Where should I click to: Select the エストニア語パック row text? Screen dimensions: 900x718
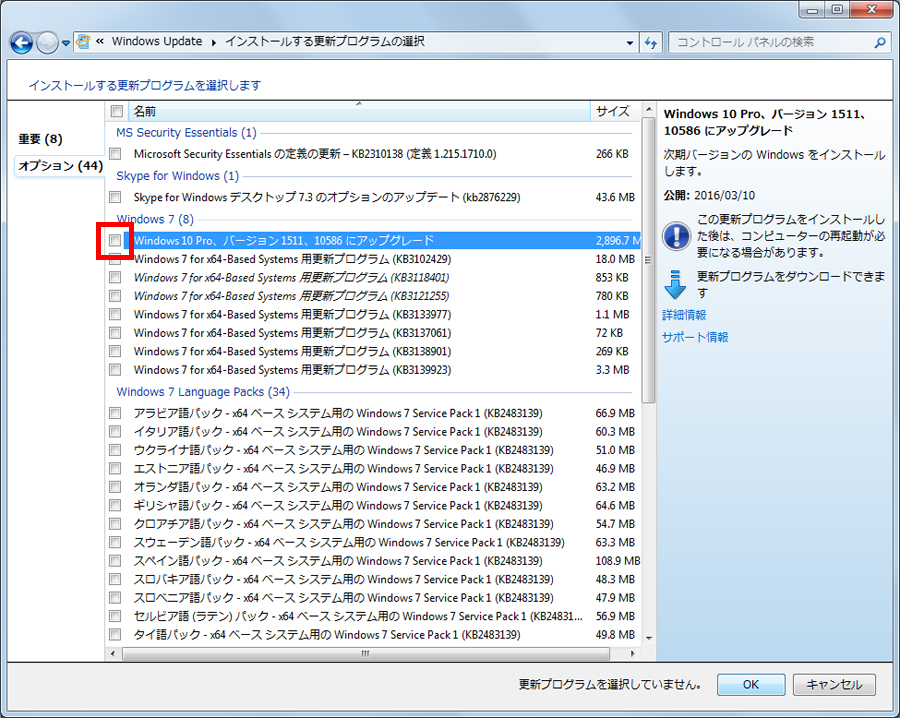[343, 469]
